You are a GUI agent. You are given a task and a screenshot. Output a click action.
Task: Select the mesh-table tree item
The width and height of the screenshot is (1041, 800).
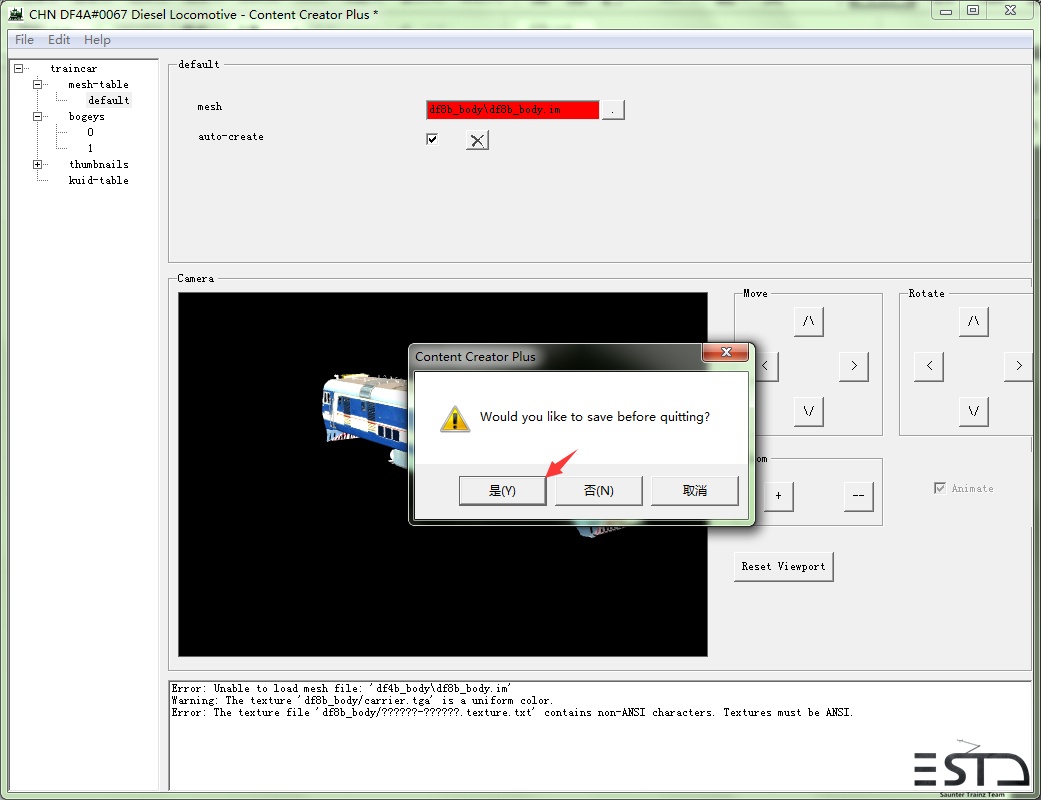tap(98, 84)
